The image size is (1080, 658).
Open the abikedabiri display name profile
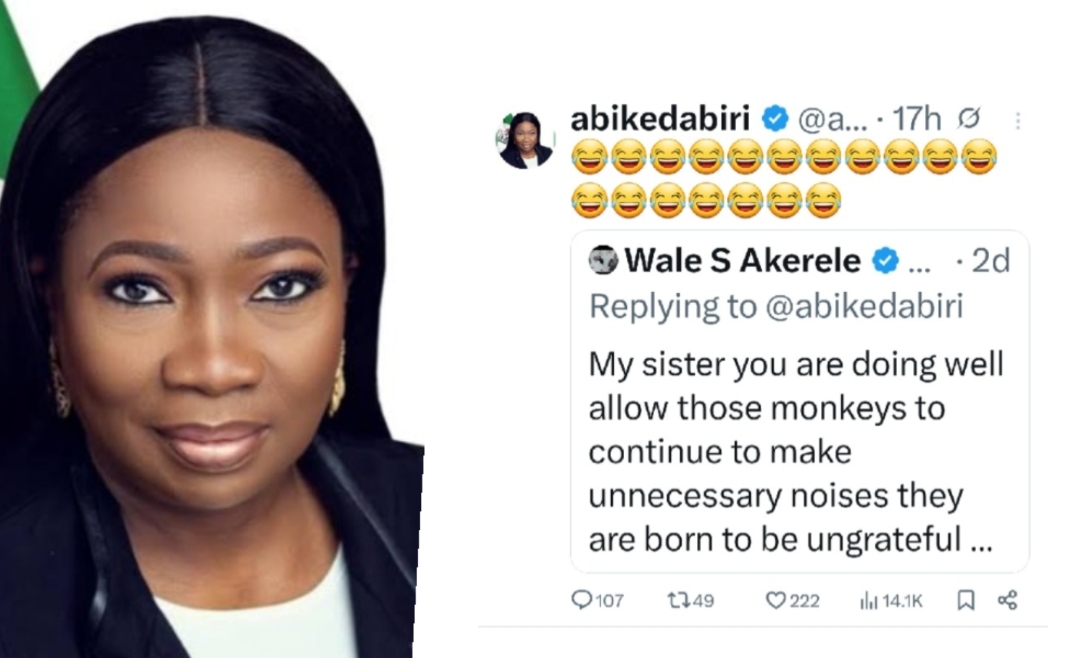coord(662,120)
